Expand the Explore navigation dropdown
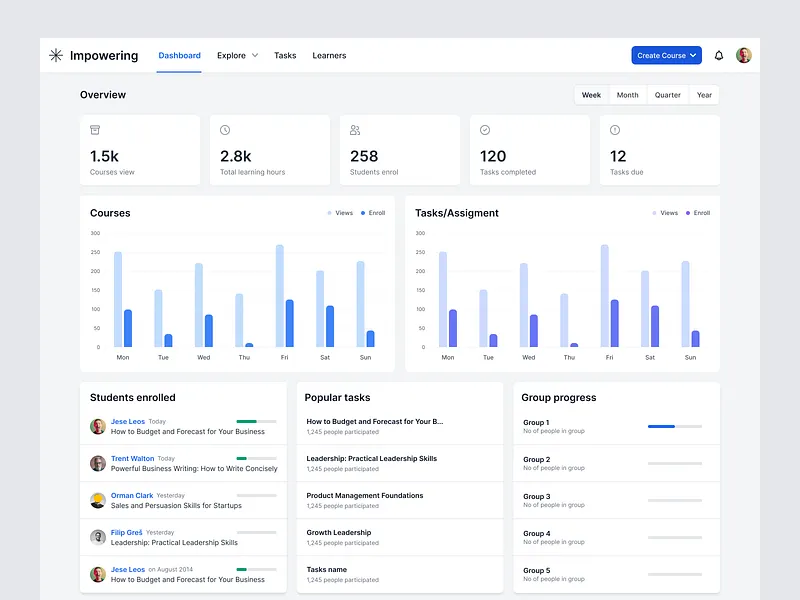Viewport: 800px width, 600px height. coord(237,55)
